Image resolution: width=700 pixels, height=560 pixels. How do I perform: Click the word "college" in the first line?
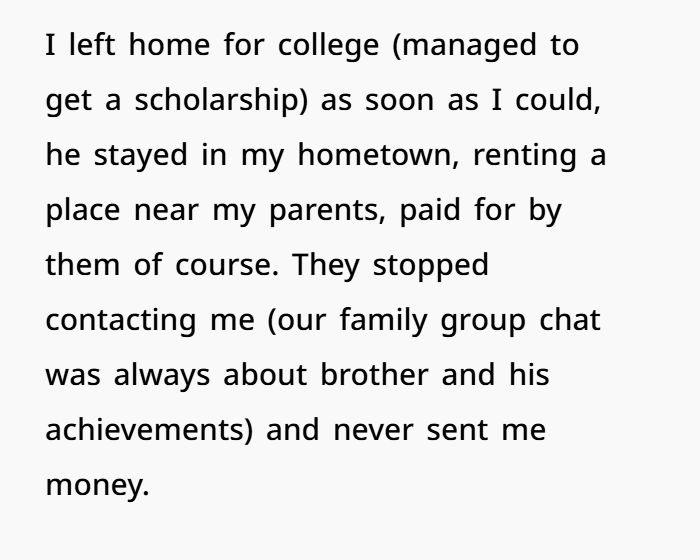point(329,46)
